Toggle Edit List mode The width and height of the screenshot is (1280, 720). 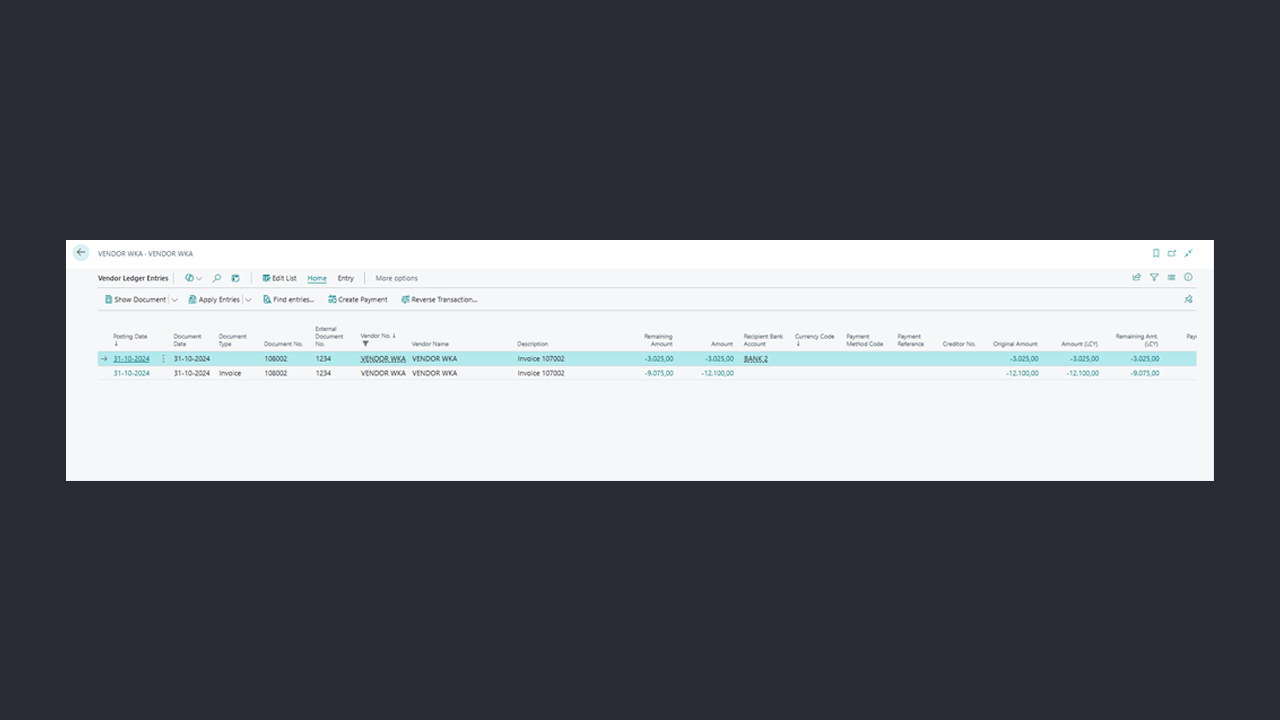point(279,278)
